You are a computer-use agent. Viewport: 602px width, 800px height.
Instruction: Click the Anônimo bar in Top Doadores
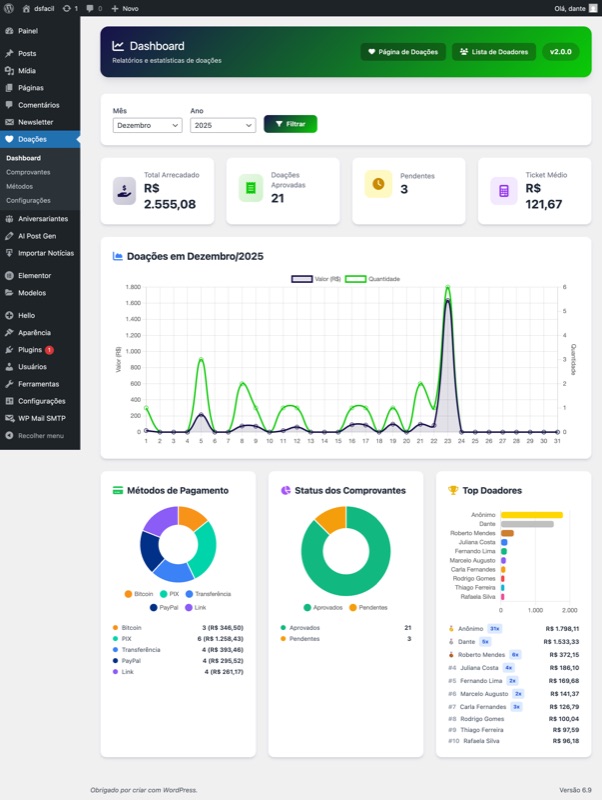coord(531,515)
